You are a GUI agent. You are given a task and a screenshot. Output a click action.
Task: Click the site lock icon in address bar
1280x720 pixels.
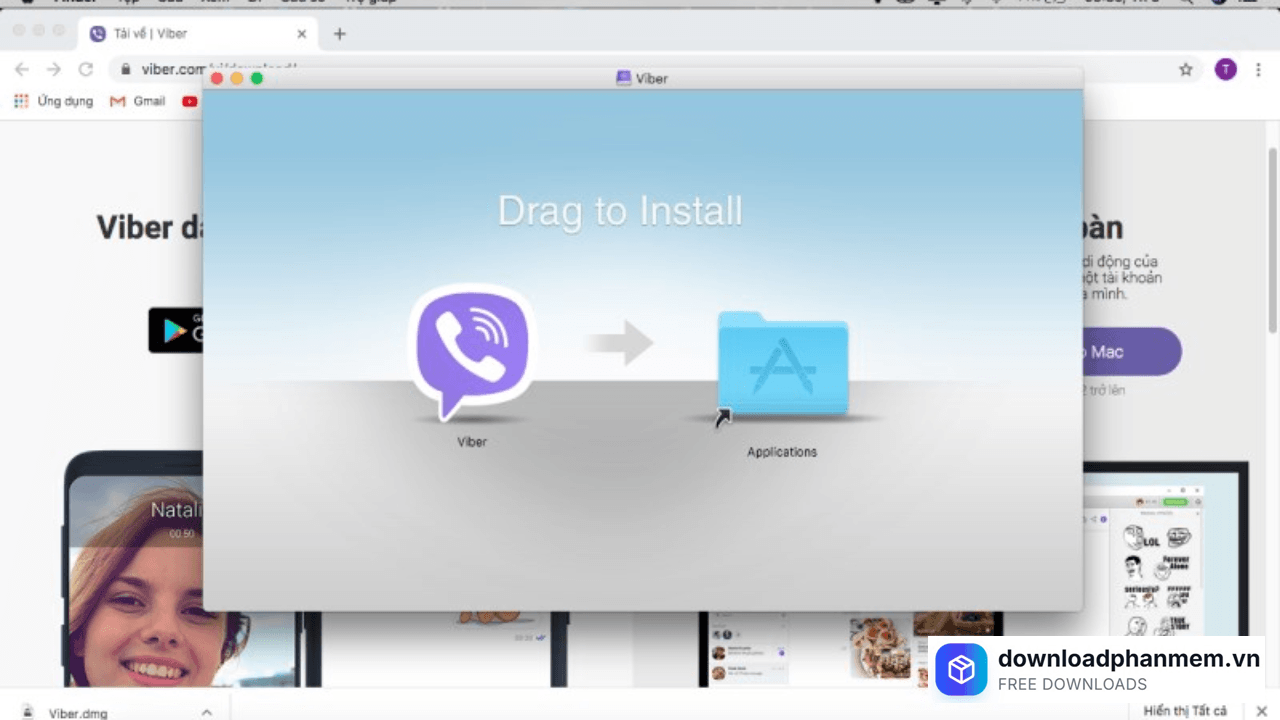tap(125, 69)
